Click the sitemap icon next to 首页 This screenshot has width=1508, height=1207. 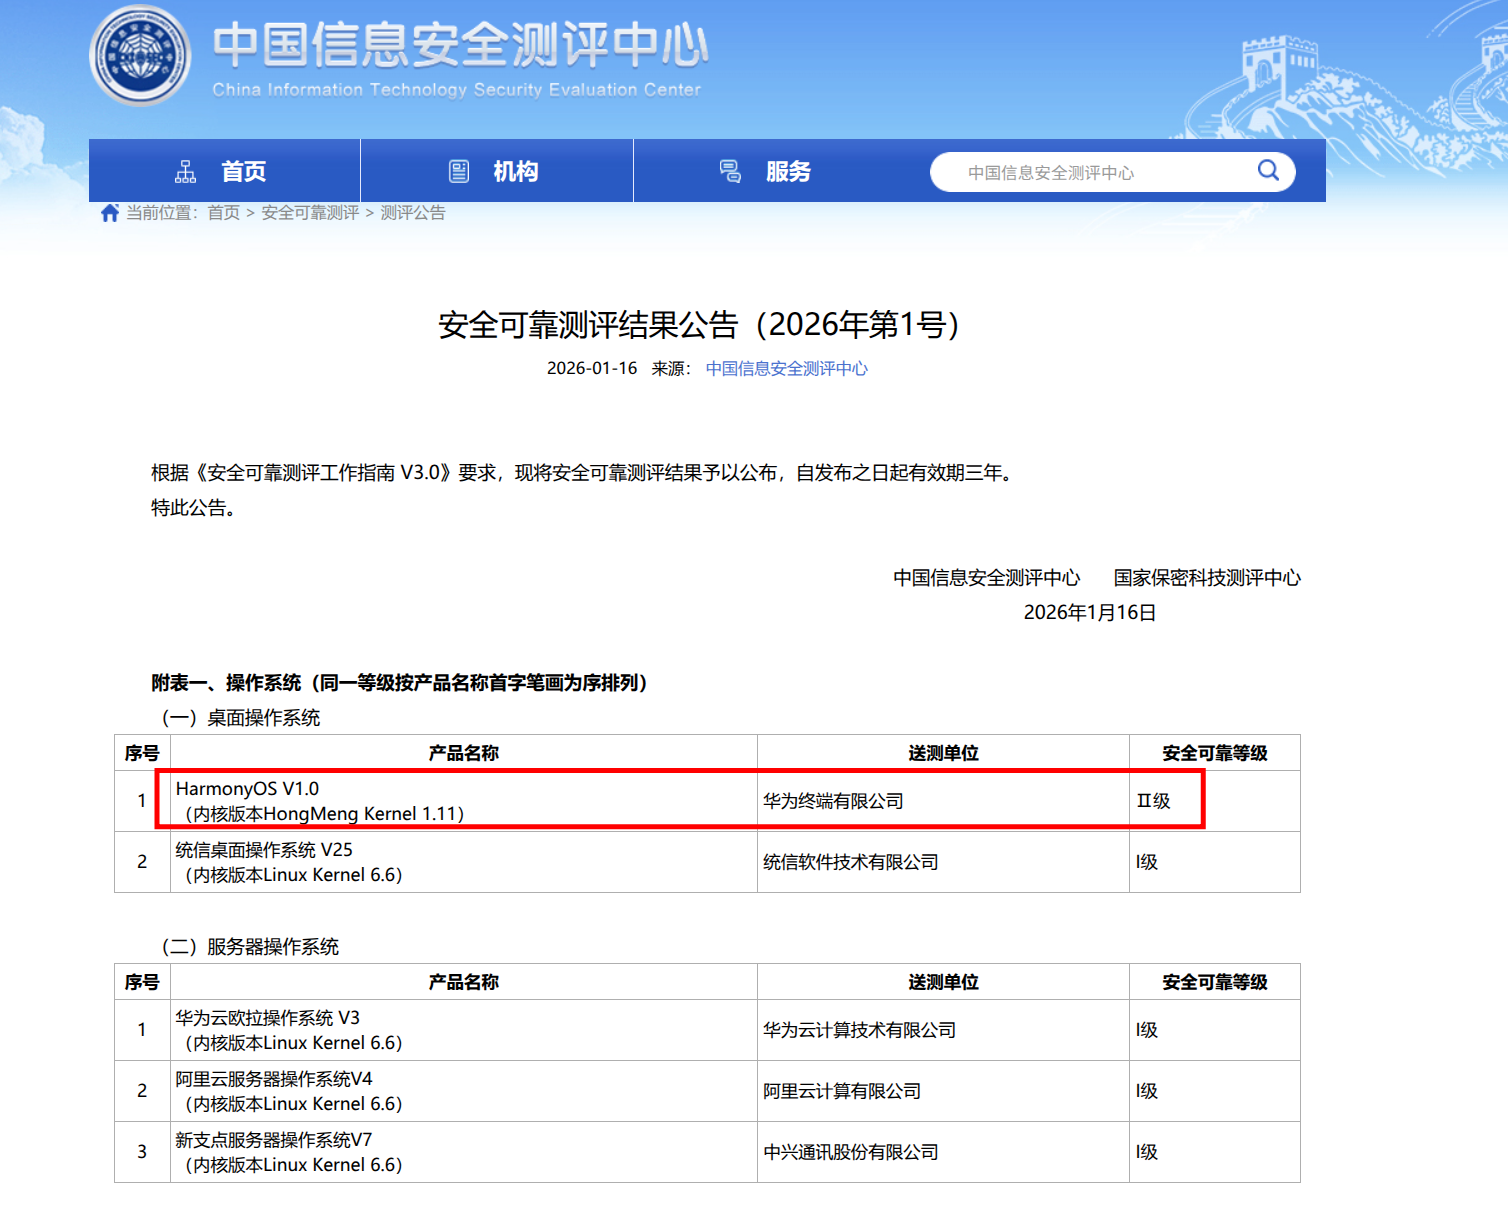[x=186, y=172]
